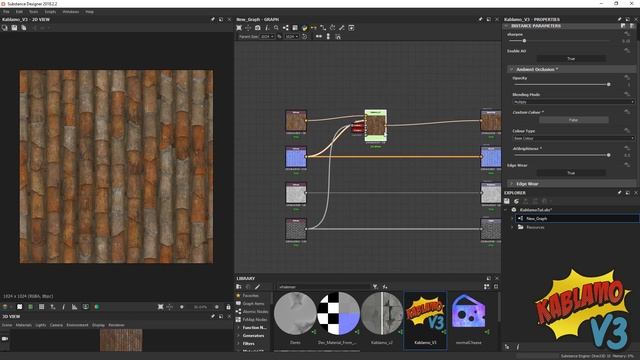This screenshot has height=360, width=640.
Task: Click the wrench tool icon in graph toolbar
Action: tap(342, 28)
